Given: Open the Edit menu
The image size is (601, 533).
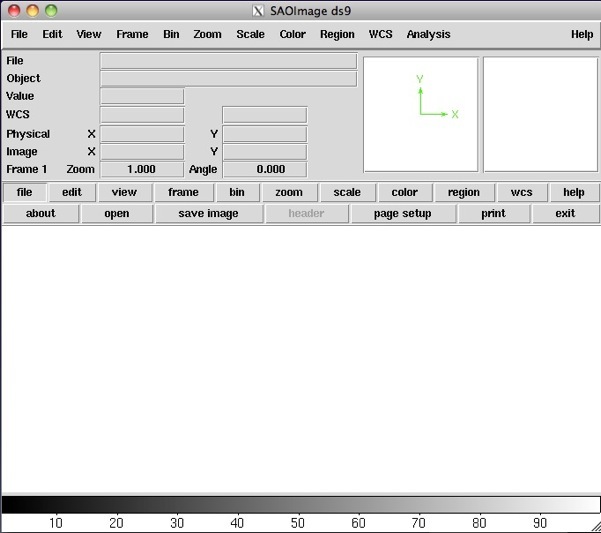Looking at the screenshot, I should 52,34.
